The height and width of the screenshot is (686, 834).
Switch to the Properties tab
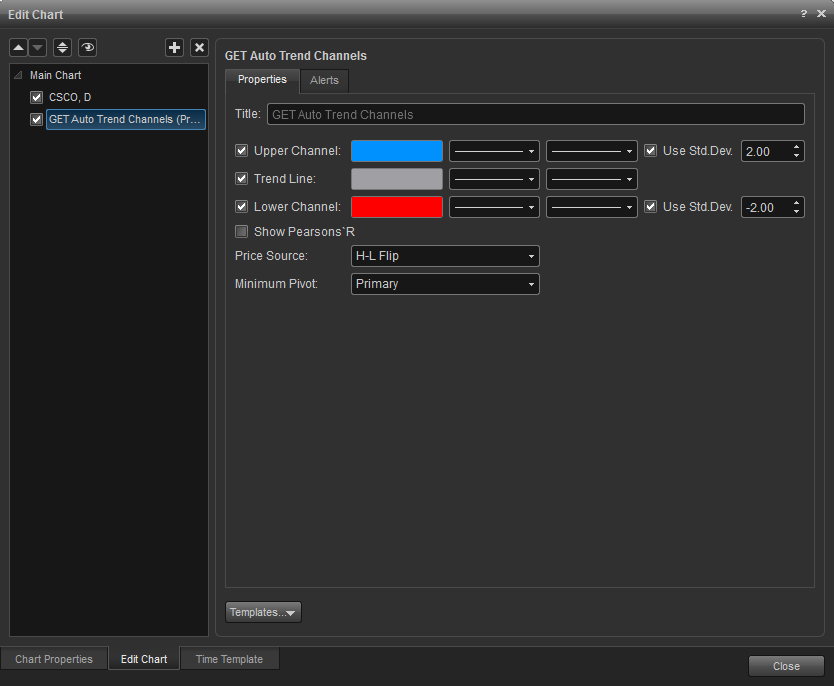click(x=262, y=80)
